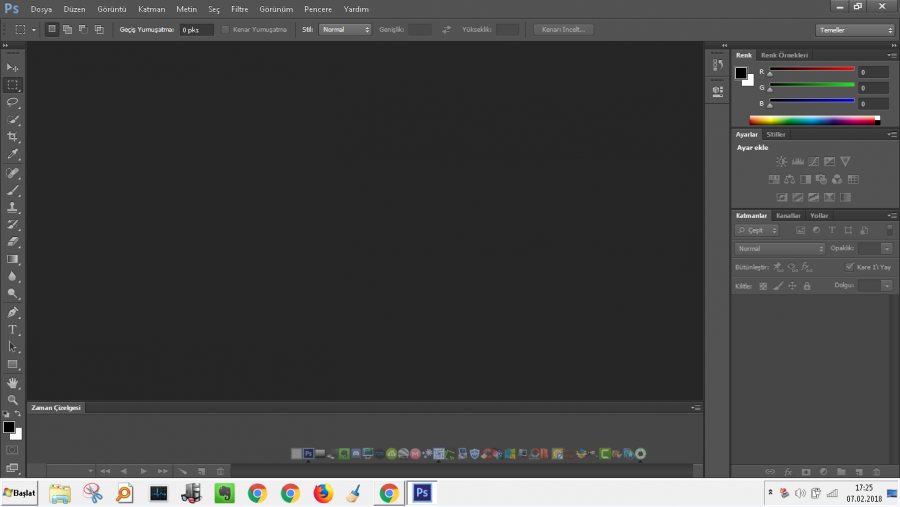Screen dimensions: 900x507
Task: Select the Move tool
Action: coord(13,67)
